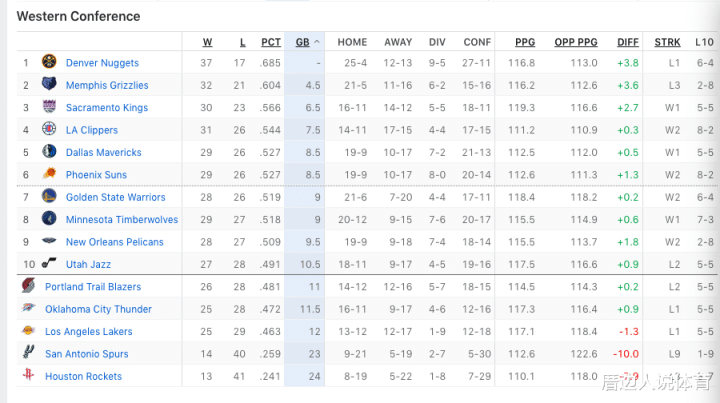Image resolution: width=720 pixels, height=403 pixels.
Task: Open the Los Angeles Lakers link
Action: tap(89, 331)
